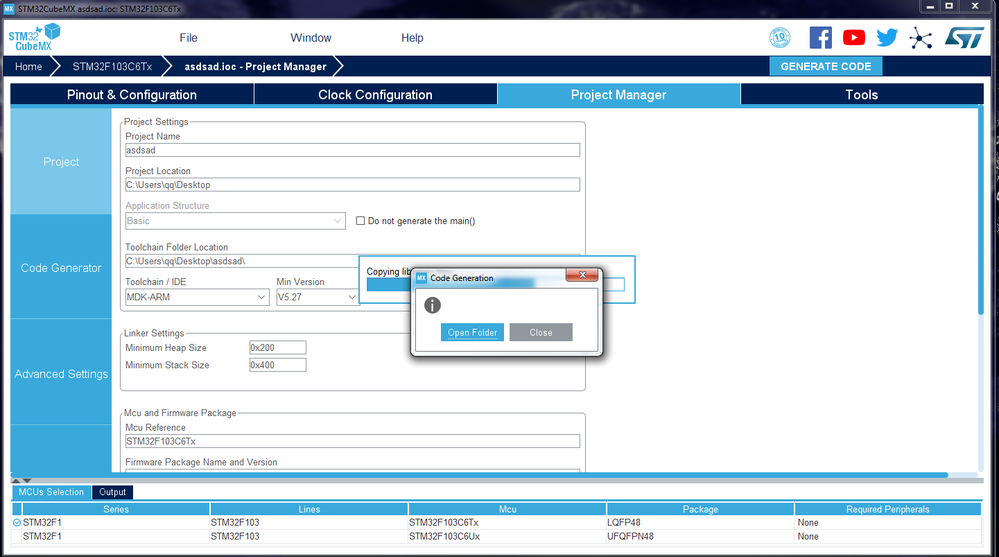Open the Help menu

[412, 38]
